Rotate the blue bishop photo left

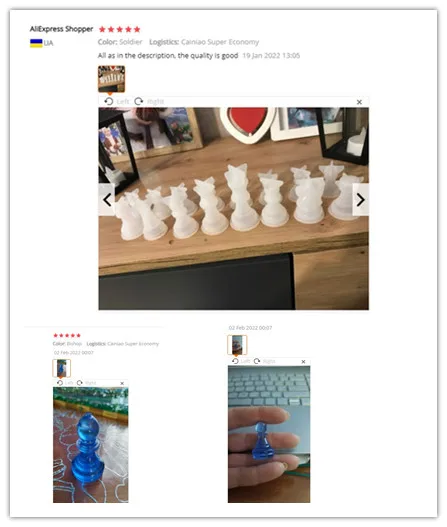pos(65,383)
